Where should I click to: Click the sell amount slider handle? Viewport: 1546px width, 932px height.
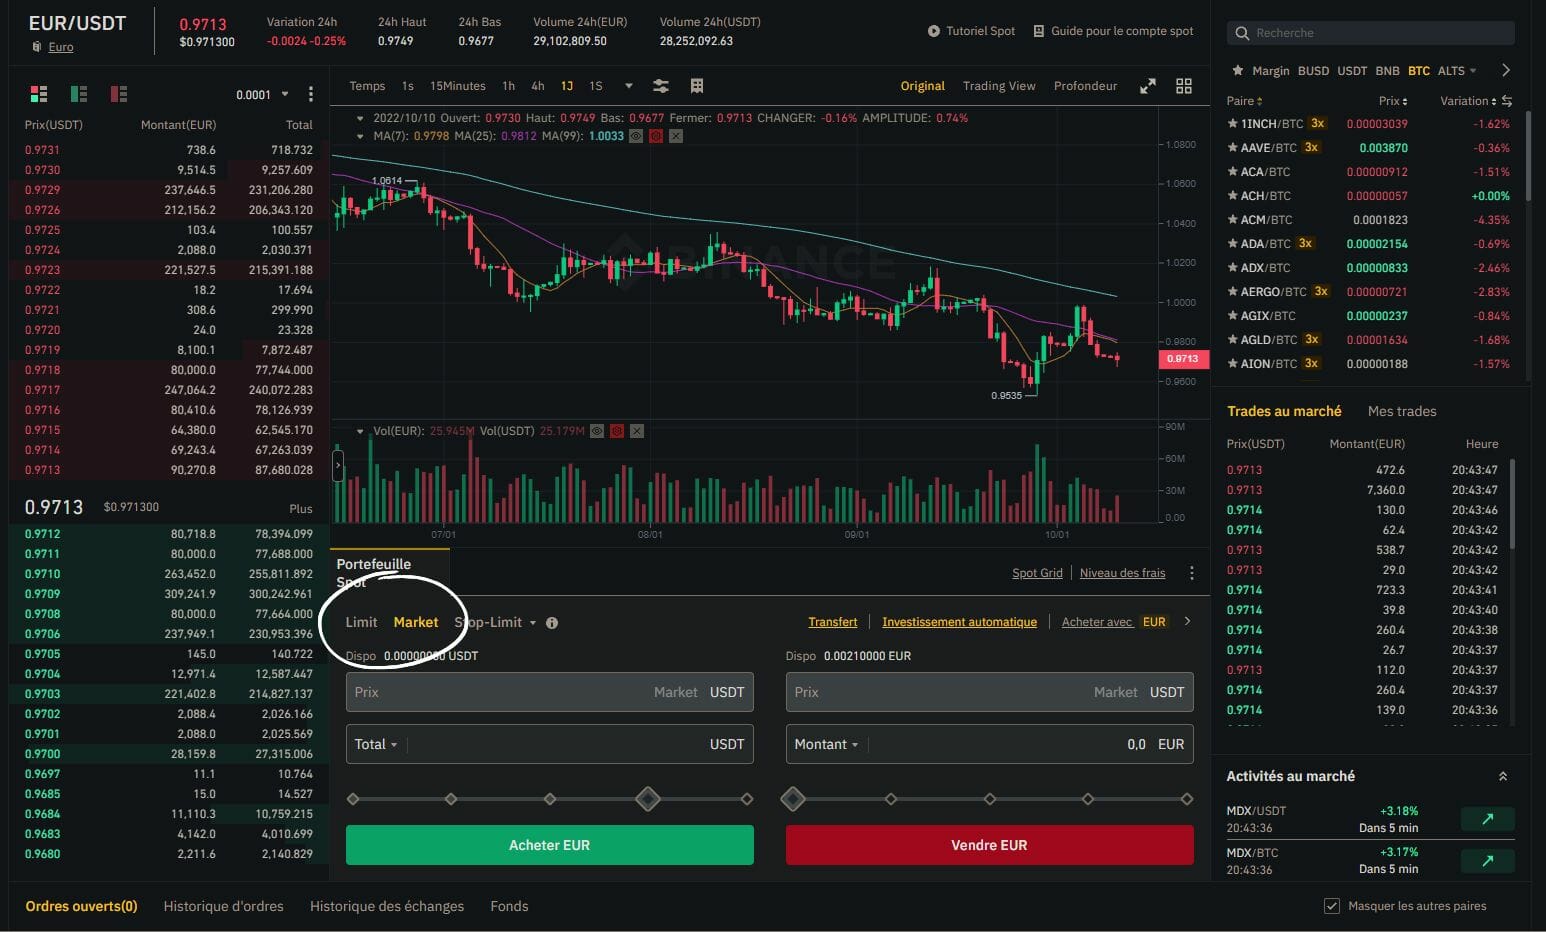click(793, 799)
